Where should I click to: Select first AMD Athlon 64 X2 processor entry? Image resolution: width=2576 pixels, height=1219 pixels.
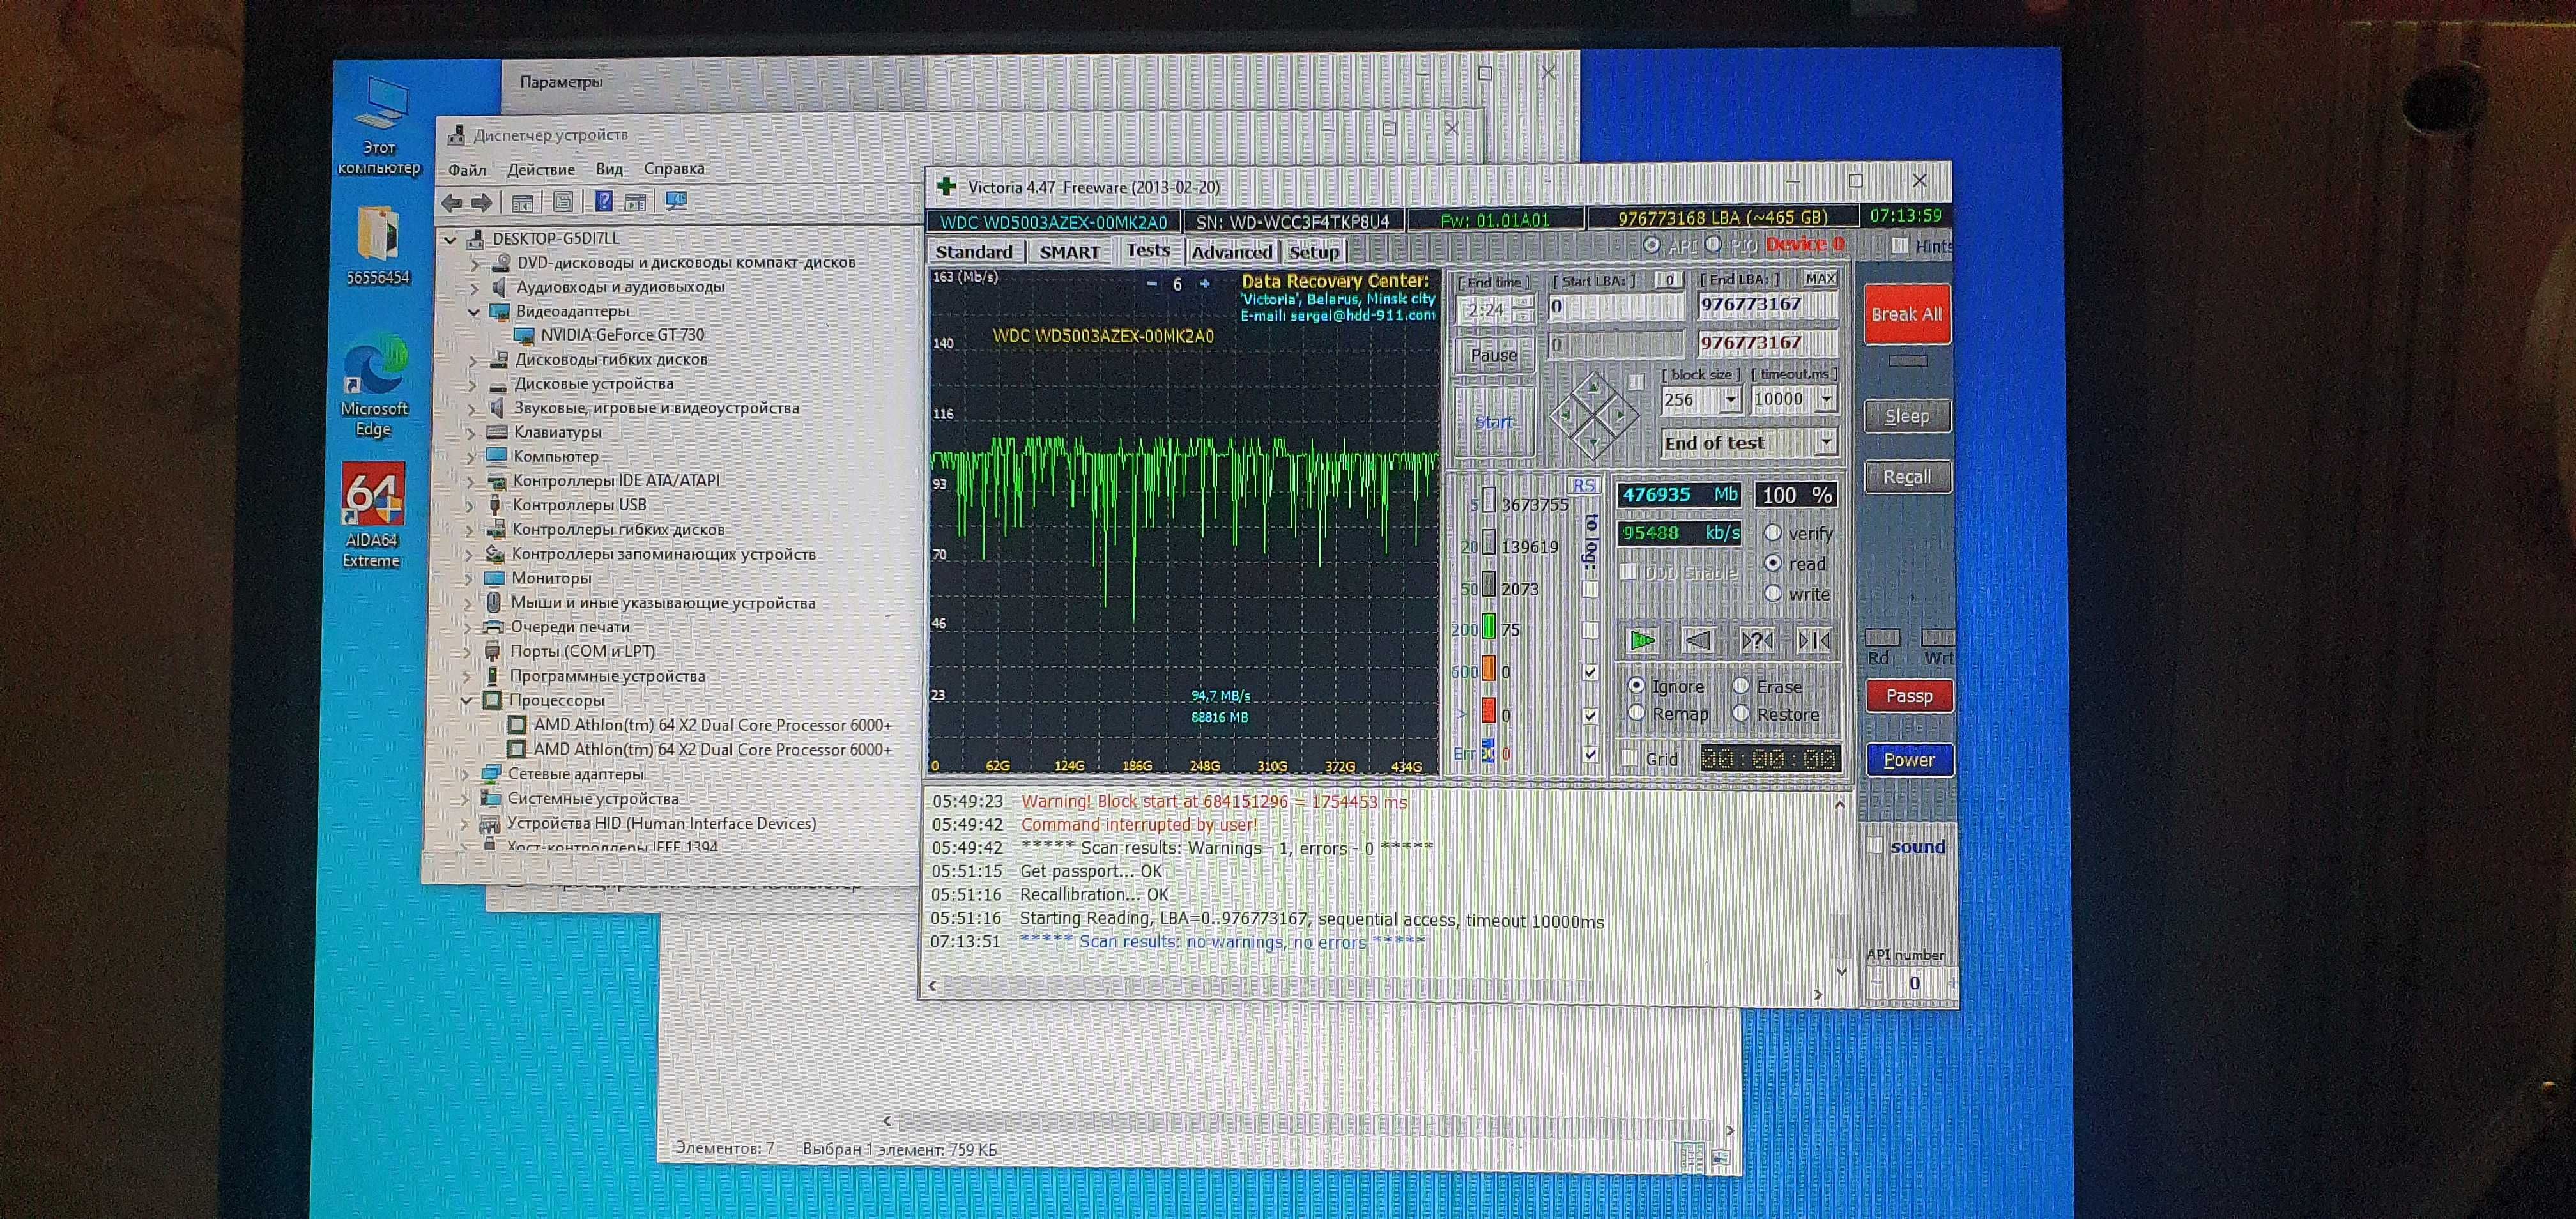(x=712, y=725)
